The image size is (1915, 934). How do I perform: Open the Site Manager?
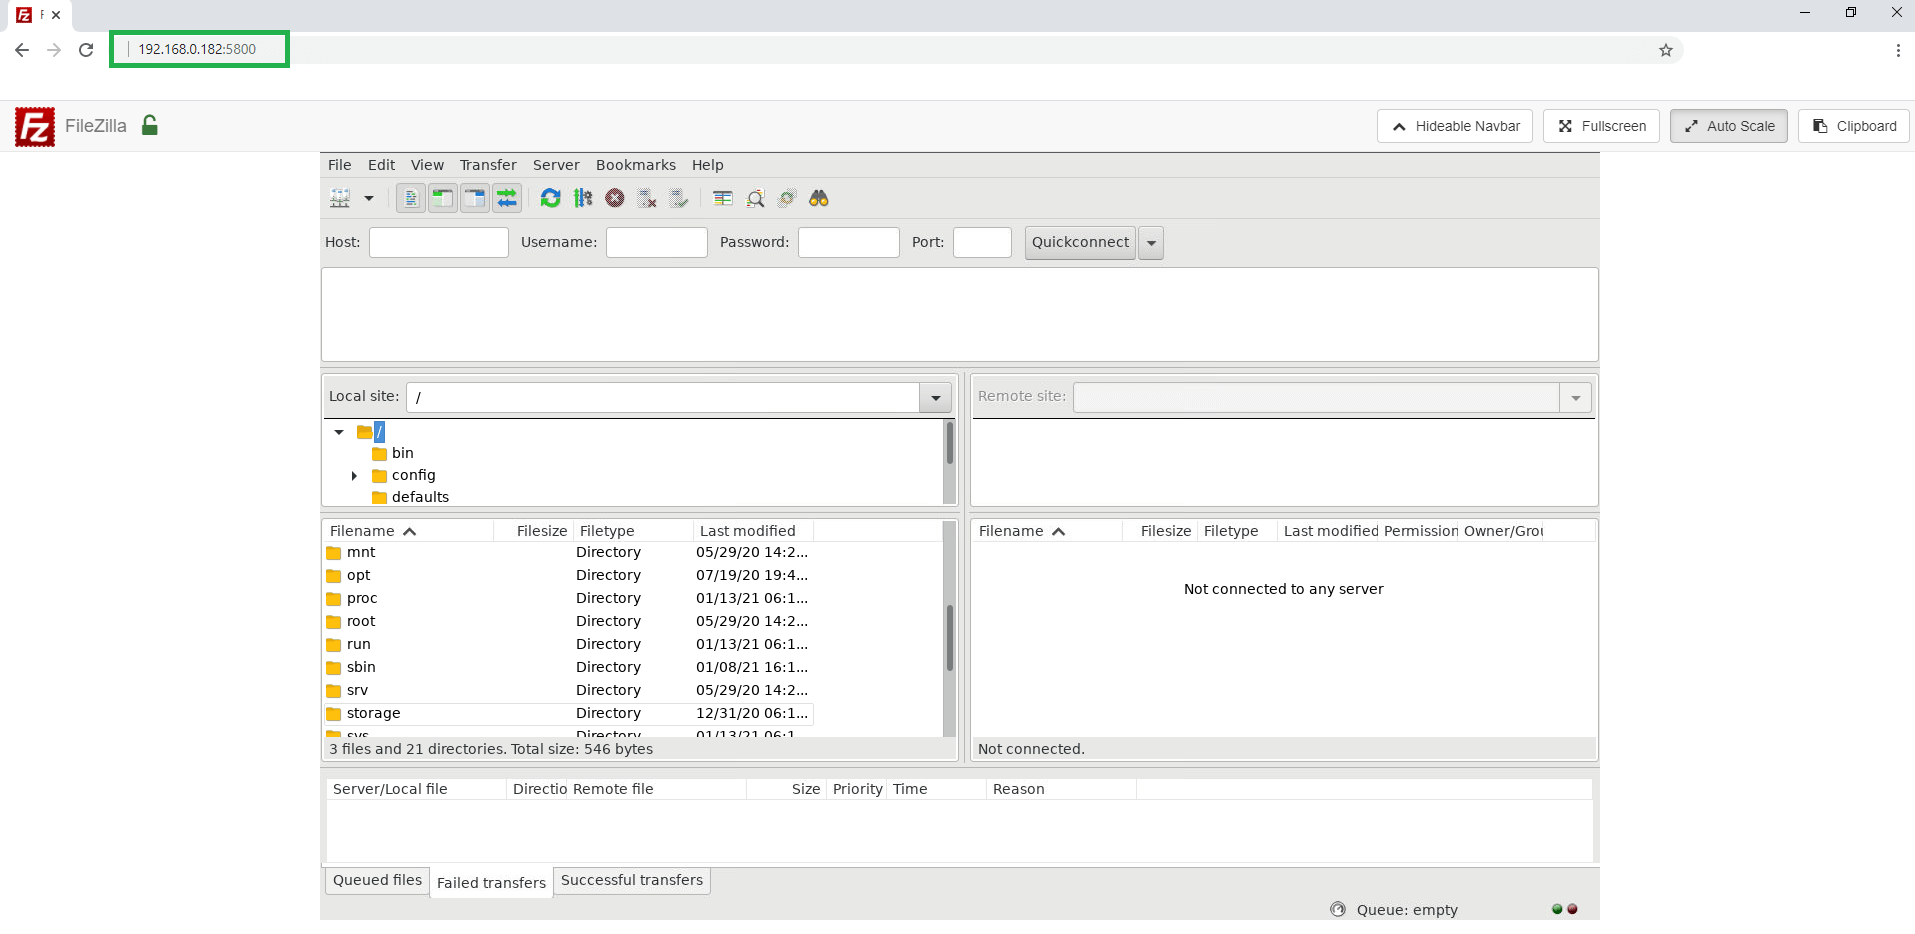pos(341,198)
